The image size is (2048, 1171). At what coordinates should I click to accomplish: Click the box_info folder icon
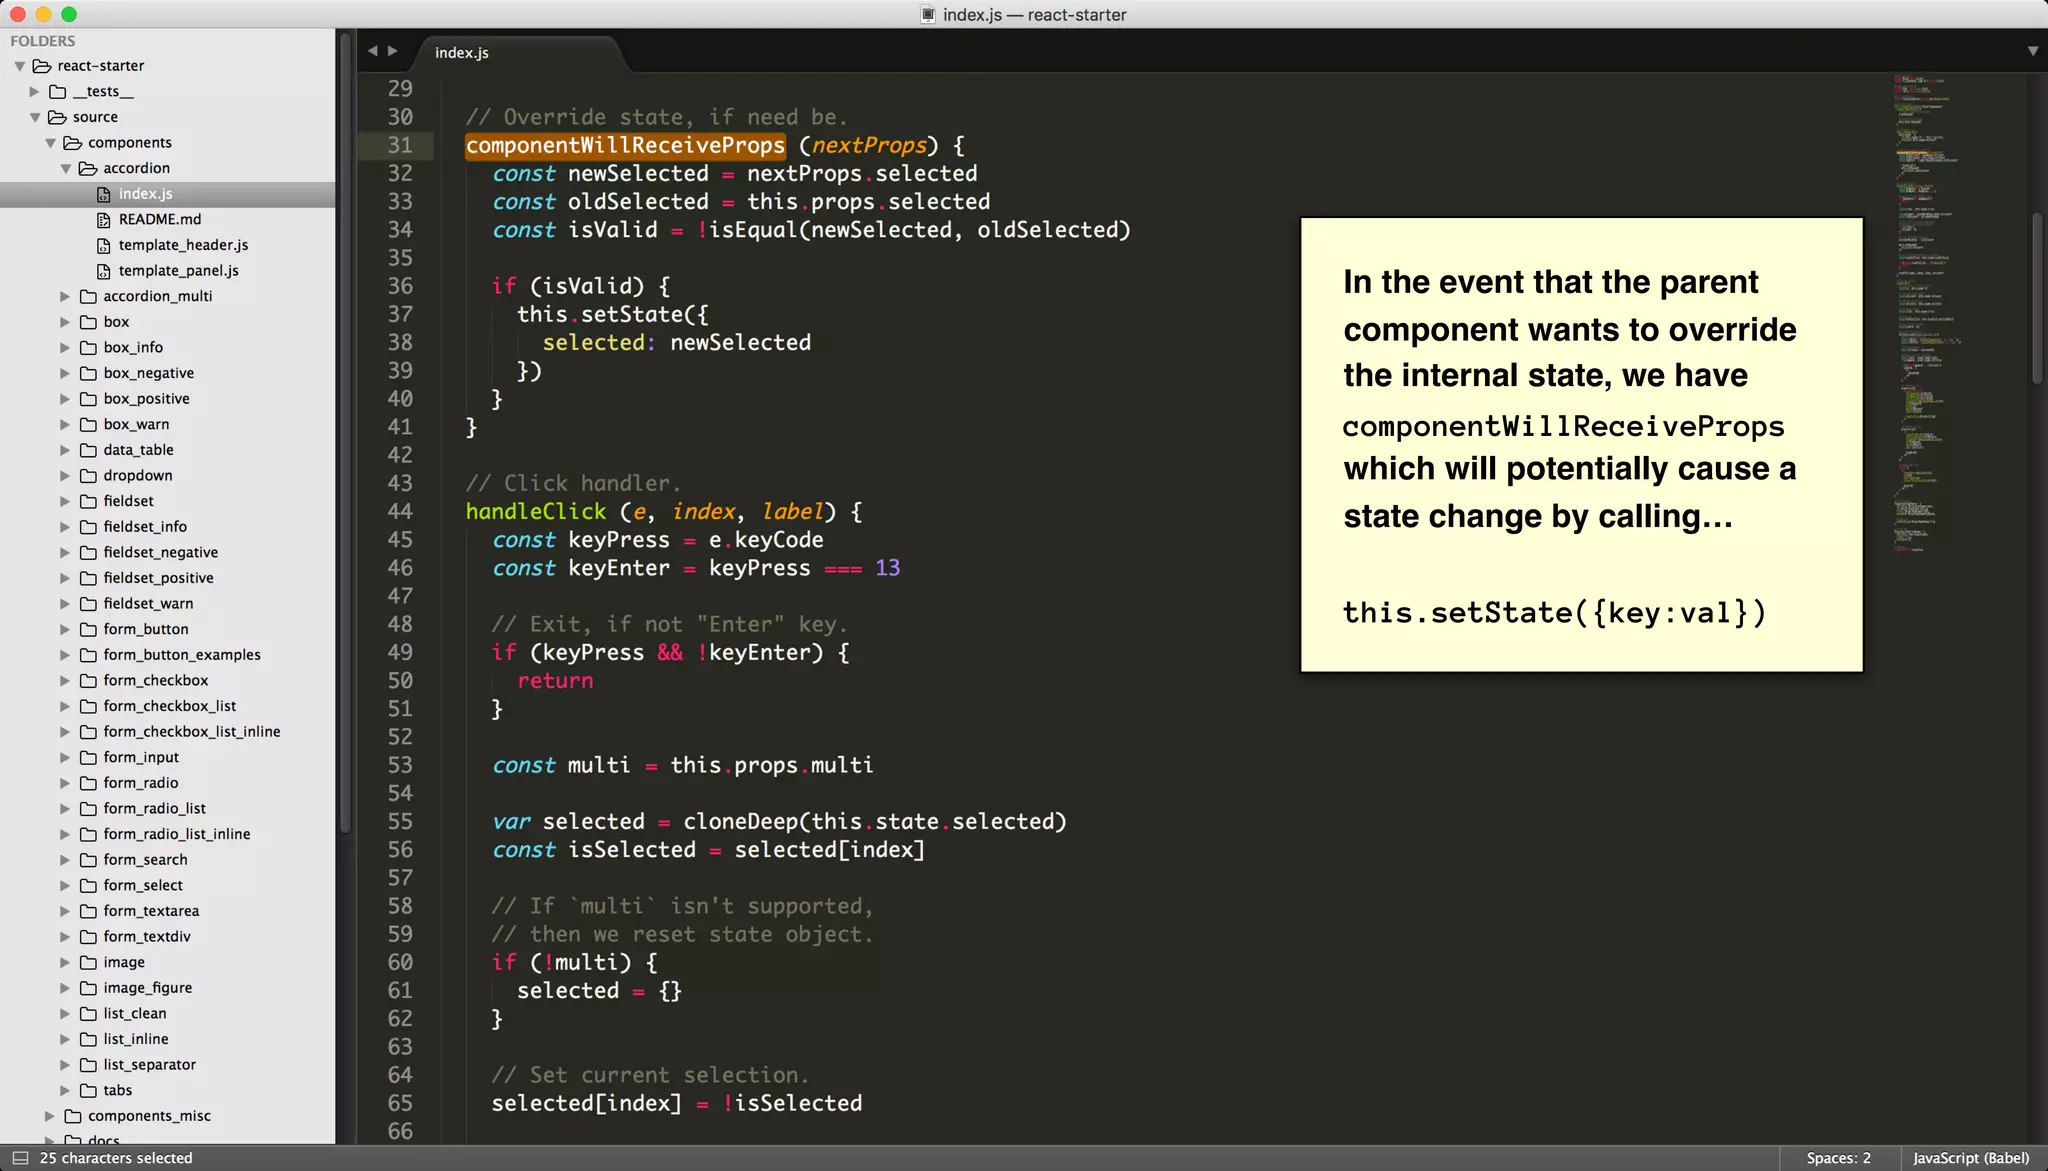88,348
